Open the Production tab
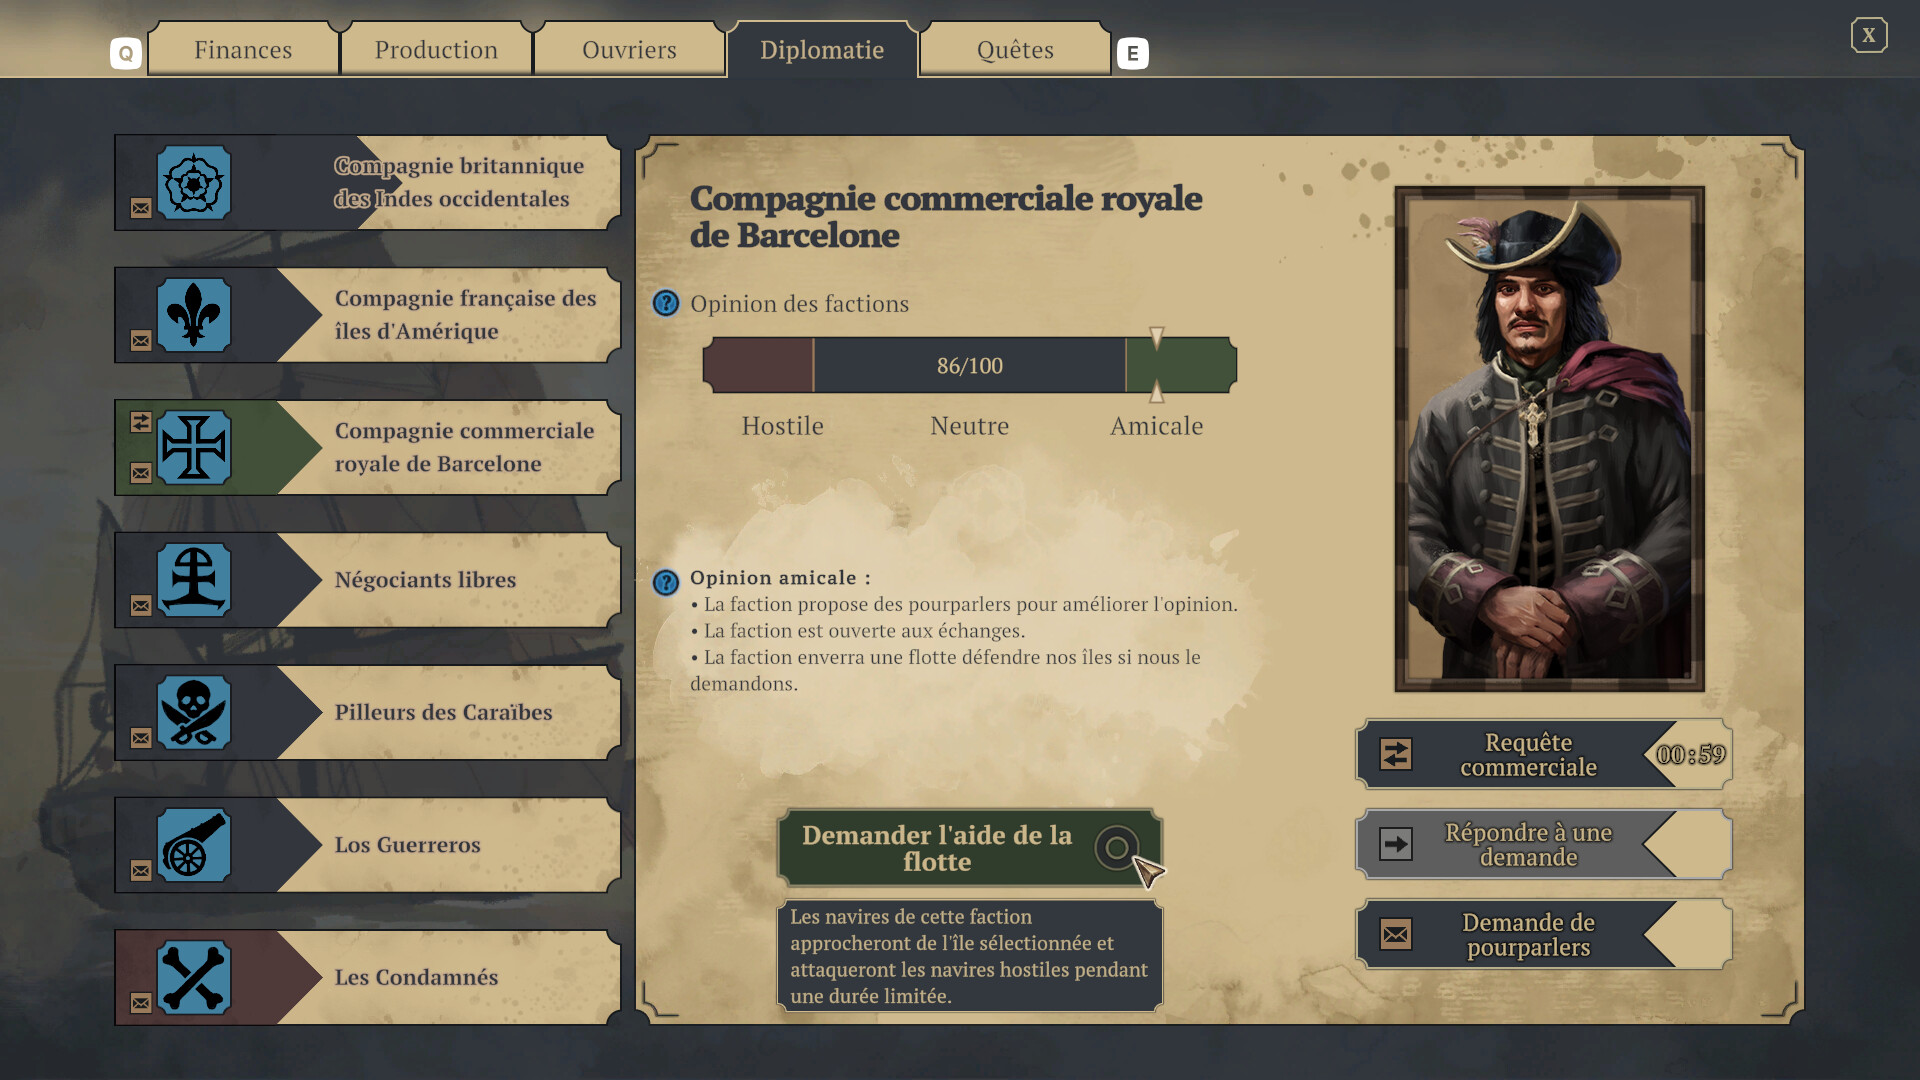This screenshot has height=1080, width=1920. 436,50
